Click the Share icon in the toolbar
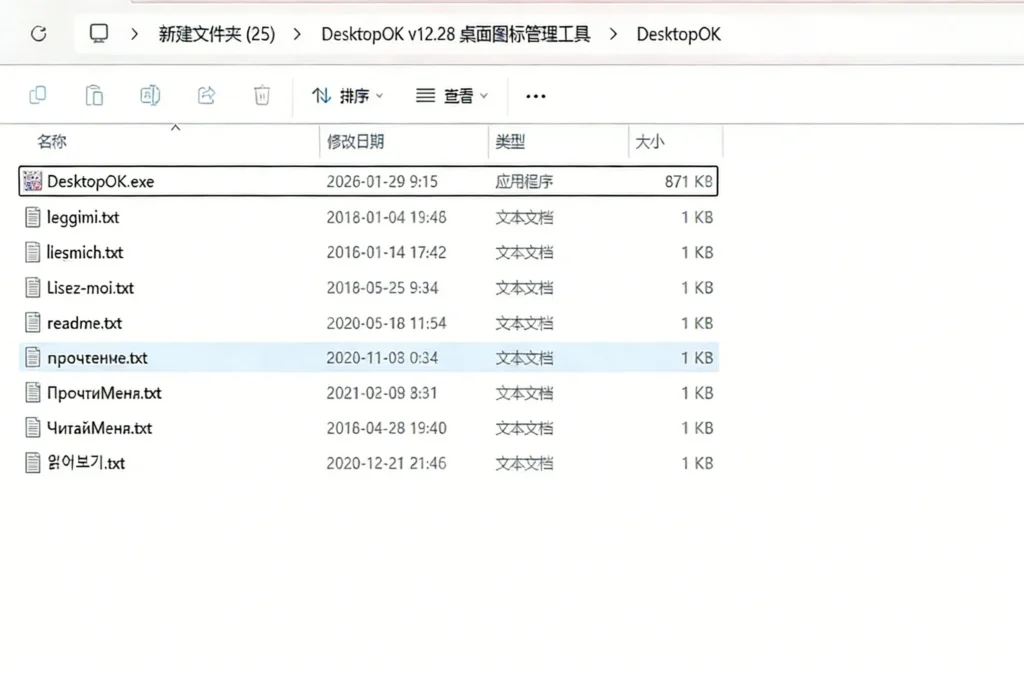 tap(205, 95)
